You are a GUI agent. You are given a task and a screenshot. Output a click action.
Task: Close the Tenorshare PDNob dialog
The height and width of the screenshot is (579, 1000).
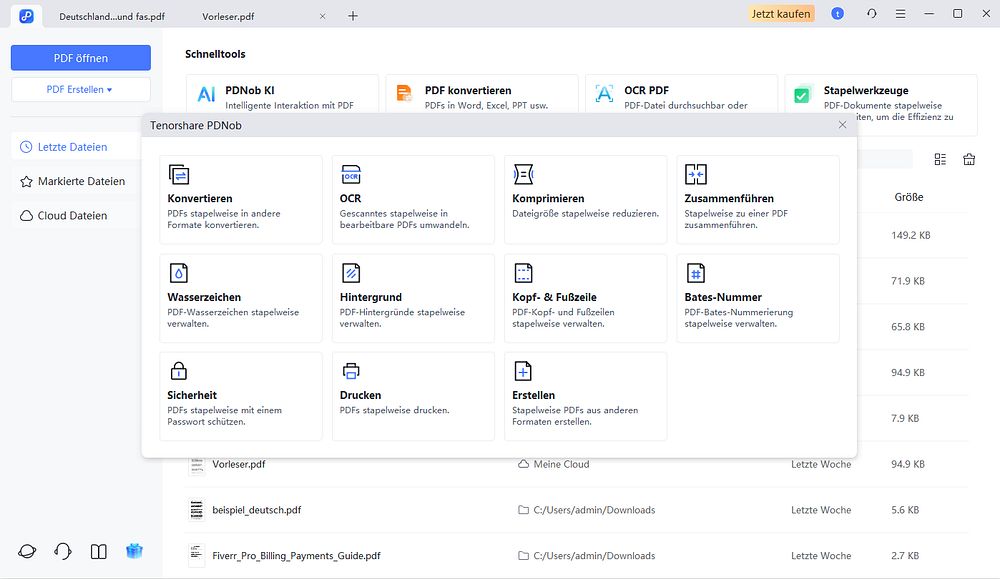842,125
